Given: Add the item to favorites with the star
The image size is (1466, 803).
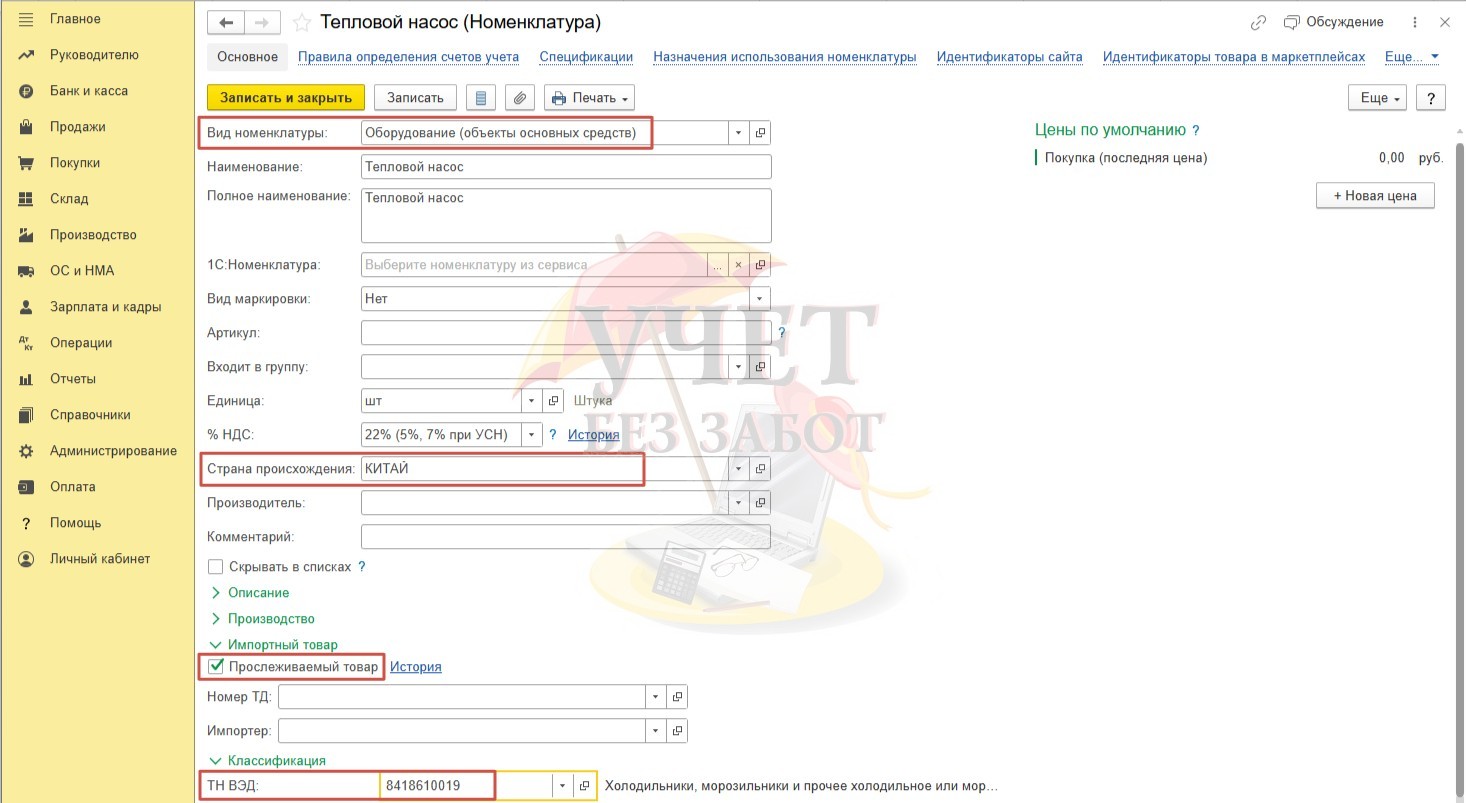Looking at the screenshot, I should (301, 23).
